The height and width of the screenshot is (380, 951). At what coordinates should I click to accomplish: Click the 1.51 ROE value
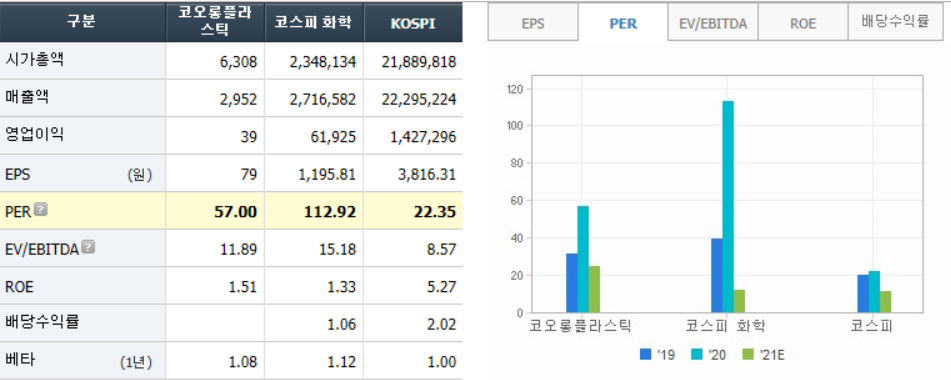tap(243, 287)
